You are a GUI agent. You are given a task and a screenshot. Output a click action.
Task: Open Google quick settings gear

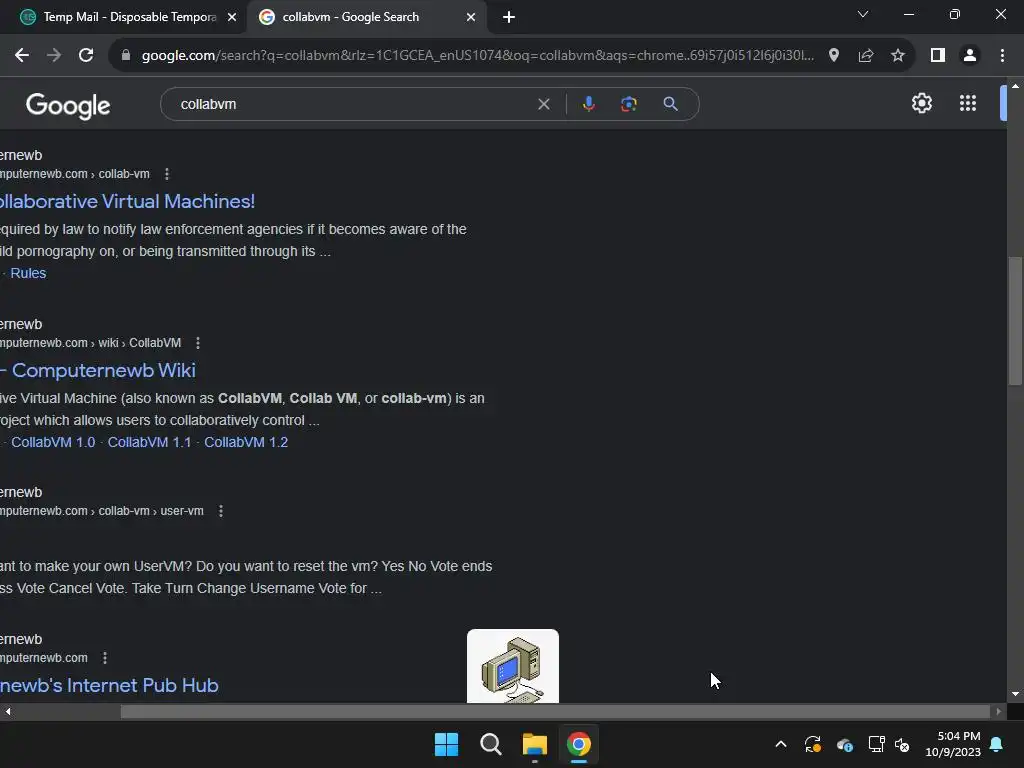pos(921,103)
